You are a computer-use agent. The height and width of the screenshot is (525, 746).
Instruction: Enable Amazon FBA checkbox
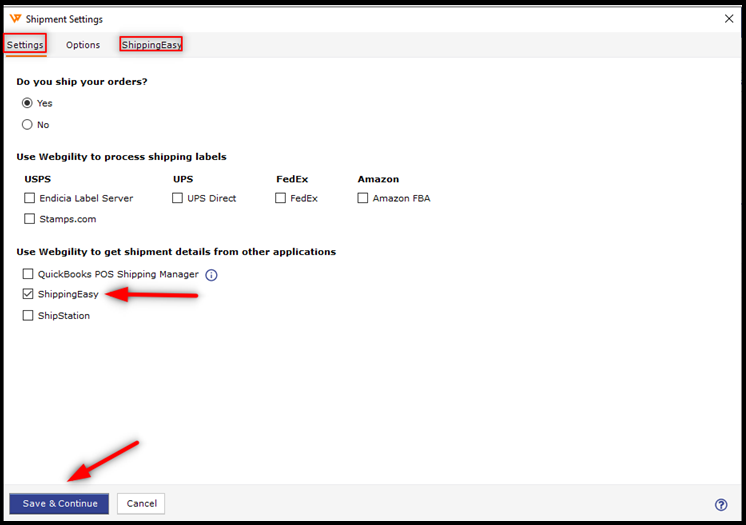363,198
